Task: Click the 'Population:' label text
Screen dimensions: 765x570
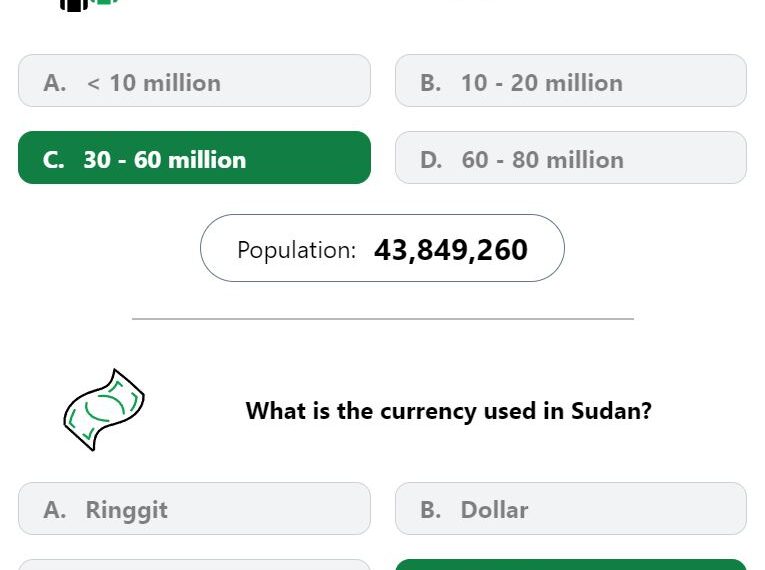Action: (x=297, y=250)
